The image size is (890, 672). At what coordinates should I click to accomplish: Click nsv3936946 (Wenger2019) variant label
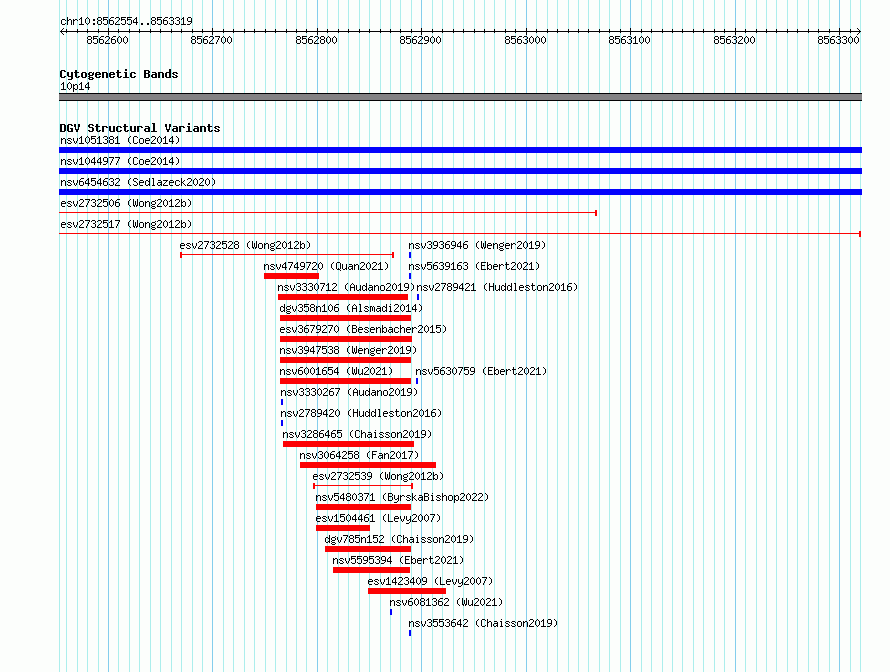tap(477, 245)
